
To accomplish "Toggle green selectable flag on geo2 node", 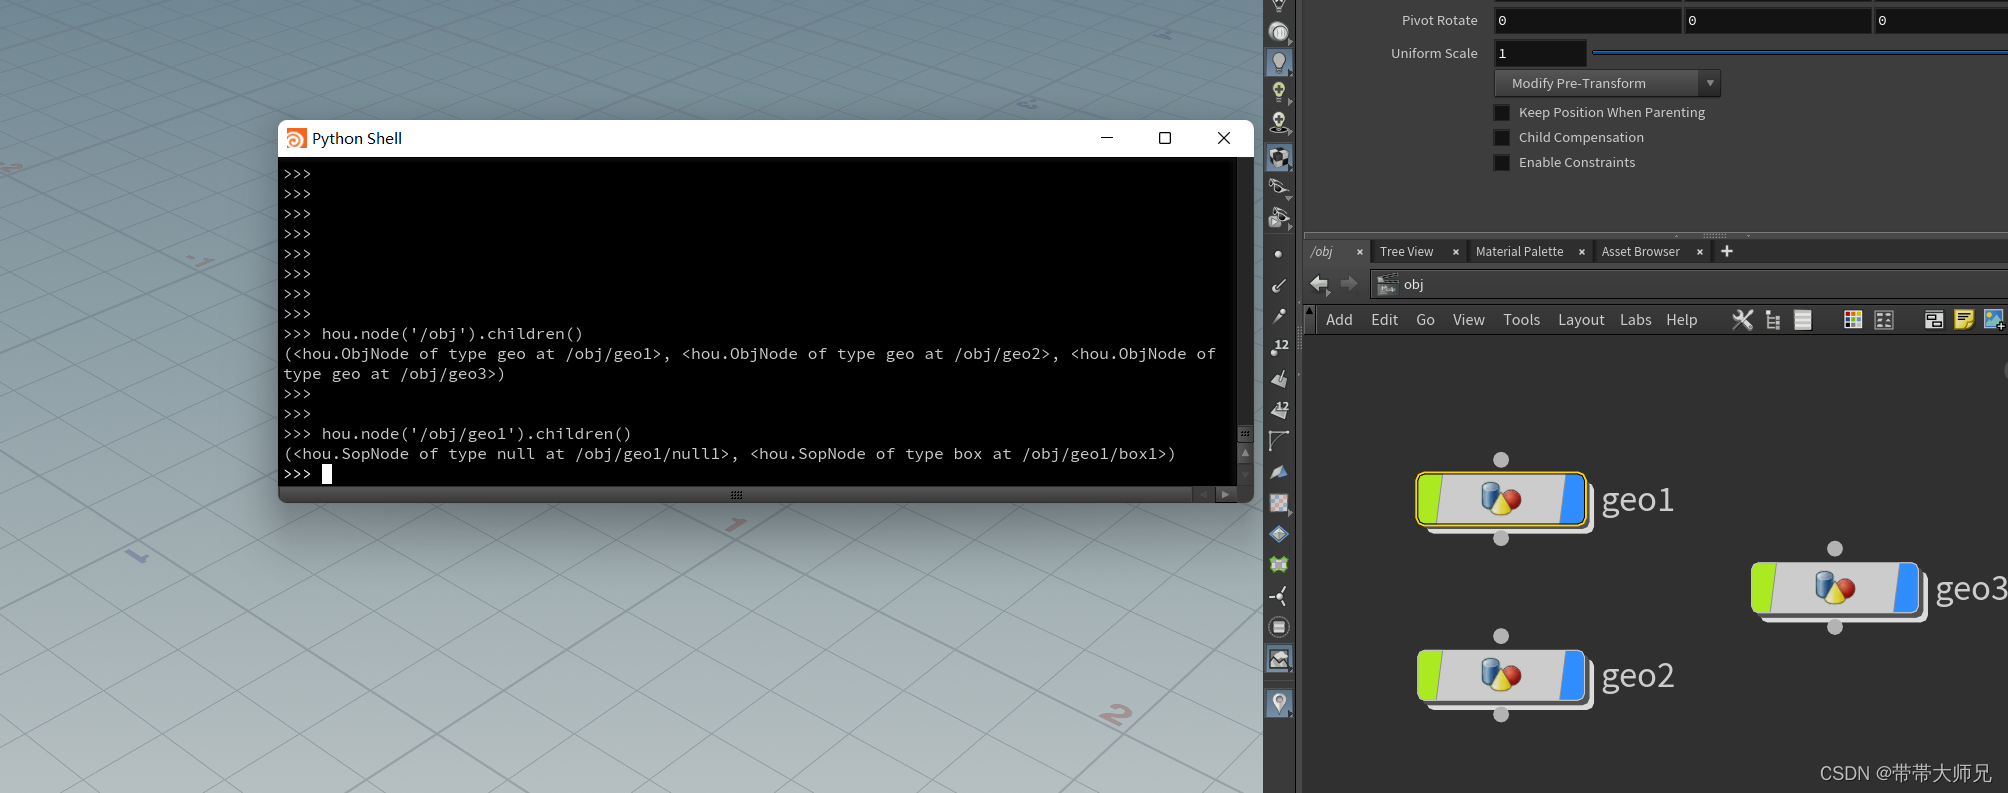I will click(x=1430, y=675).
